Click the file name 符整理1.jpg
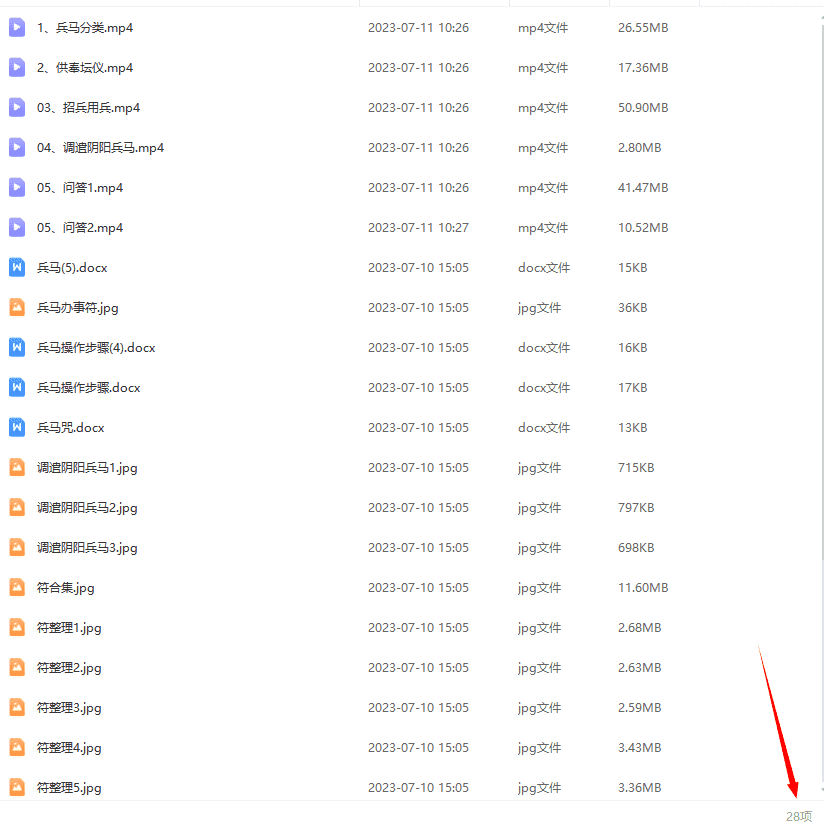The width and height of the screenshot is (824, 830). coord(69,628)
